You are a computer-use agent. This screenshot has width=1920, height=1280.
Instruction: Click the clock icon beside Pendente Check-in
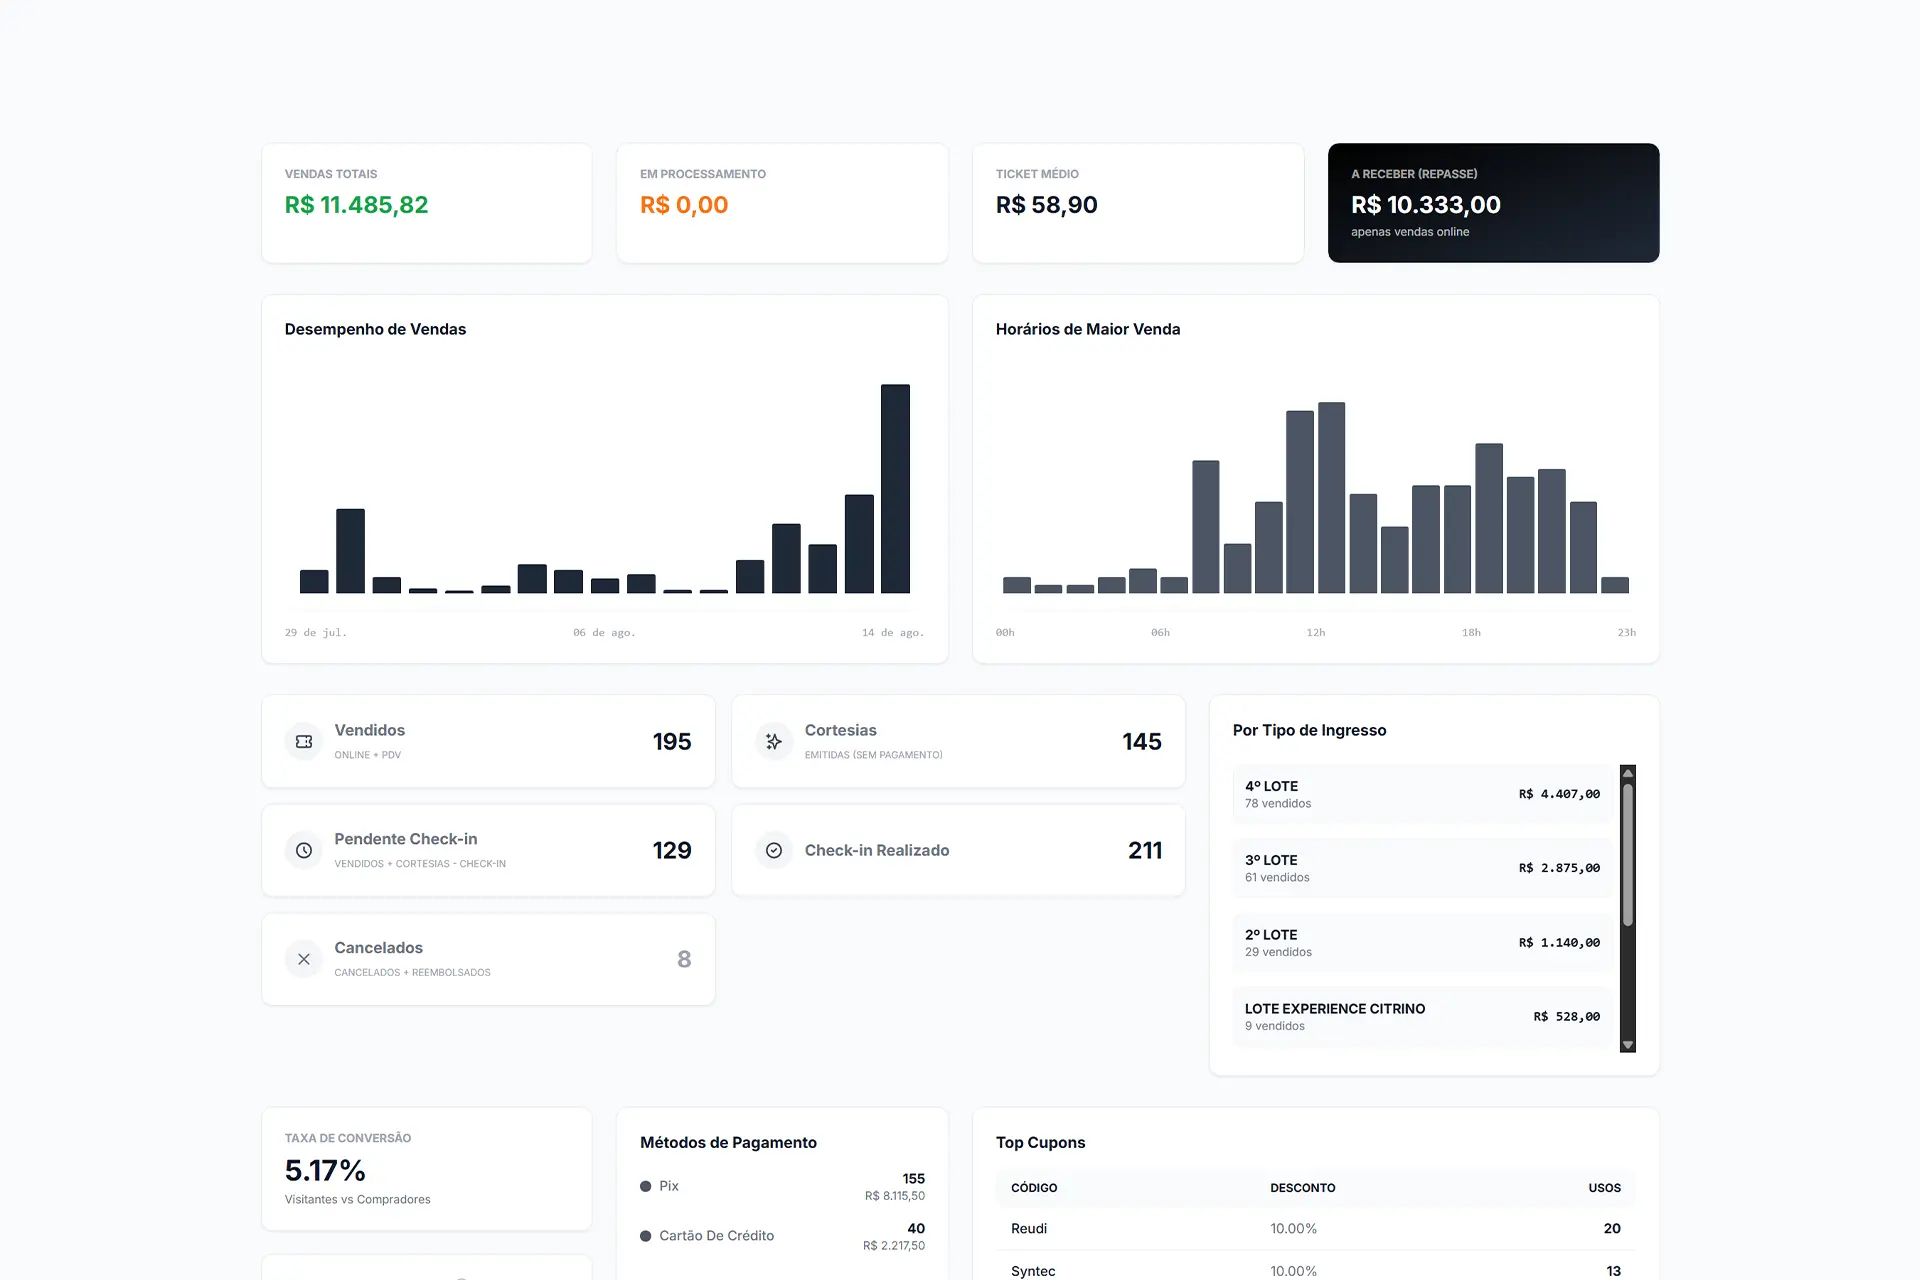(x=304, y=850)
